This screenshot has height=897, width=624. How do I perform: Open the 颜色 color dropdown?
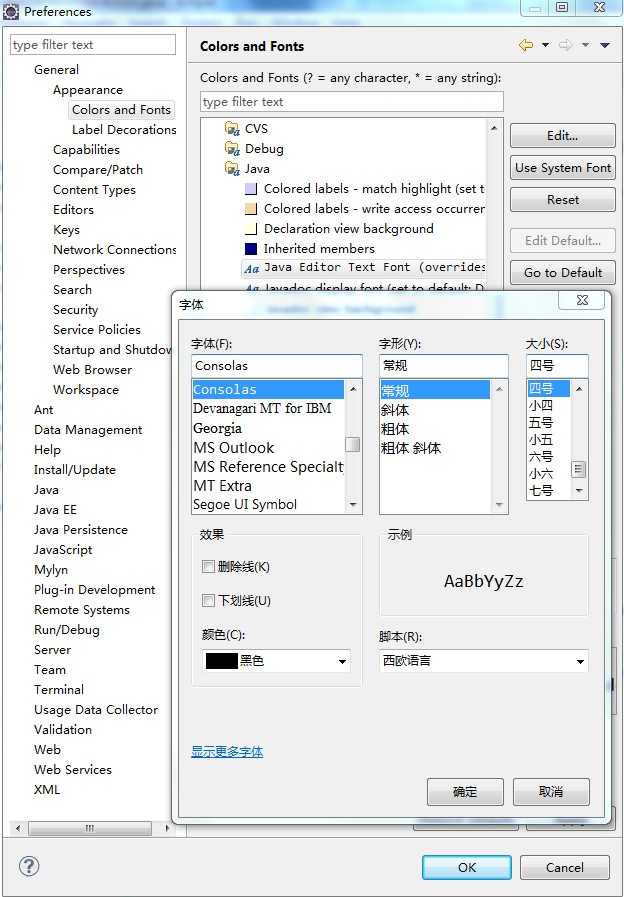click(342, 661)
